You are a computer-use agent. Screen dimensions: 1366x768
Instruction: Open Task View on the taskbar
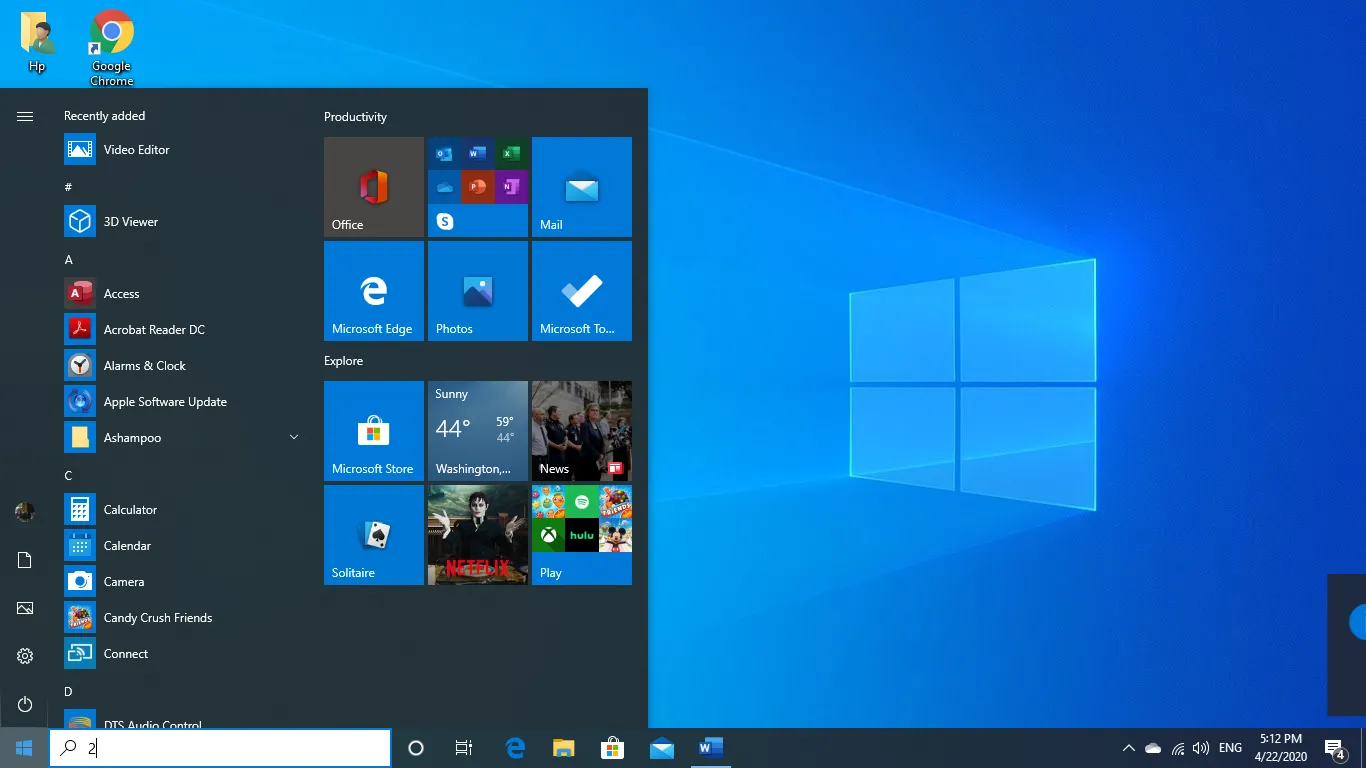[x=464, y=748]
